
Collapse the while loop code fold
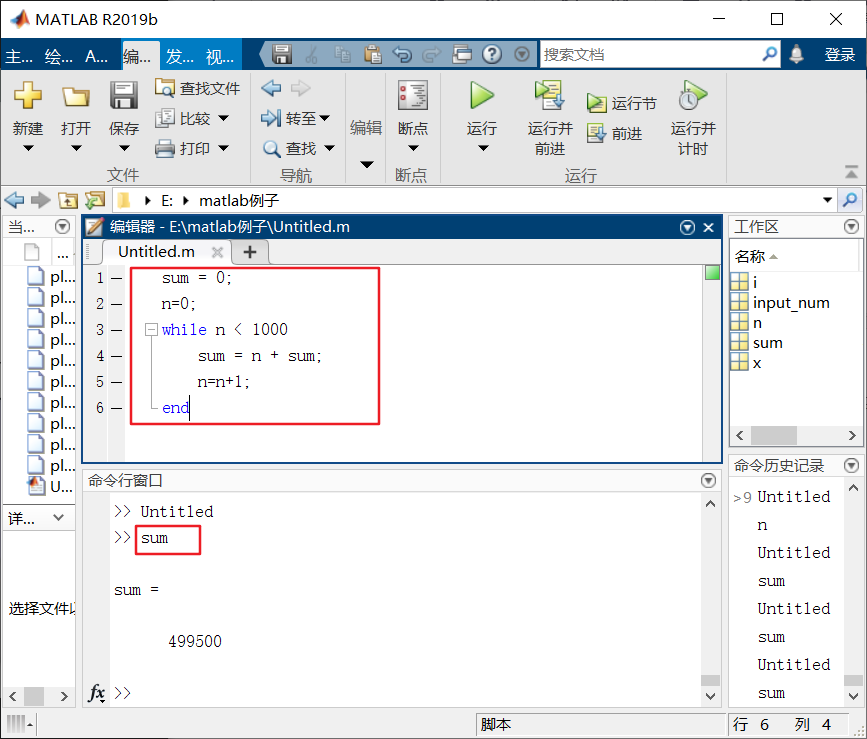(151, 329)
